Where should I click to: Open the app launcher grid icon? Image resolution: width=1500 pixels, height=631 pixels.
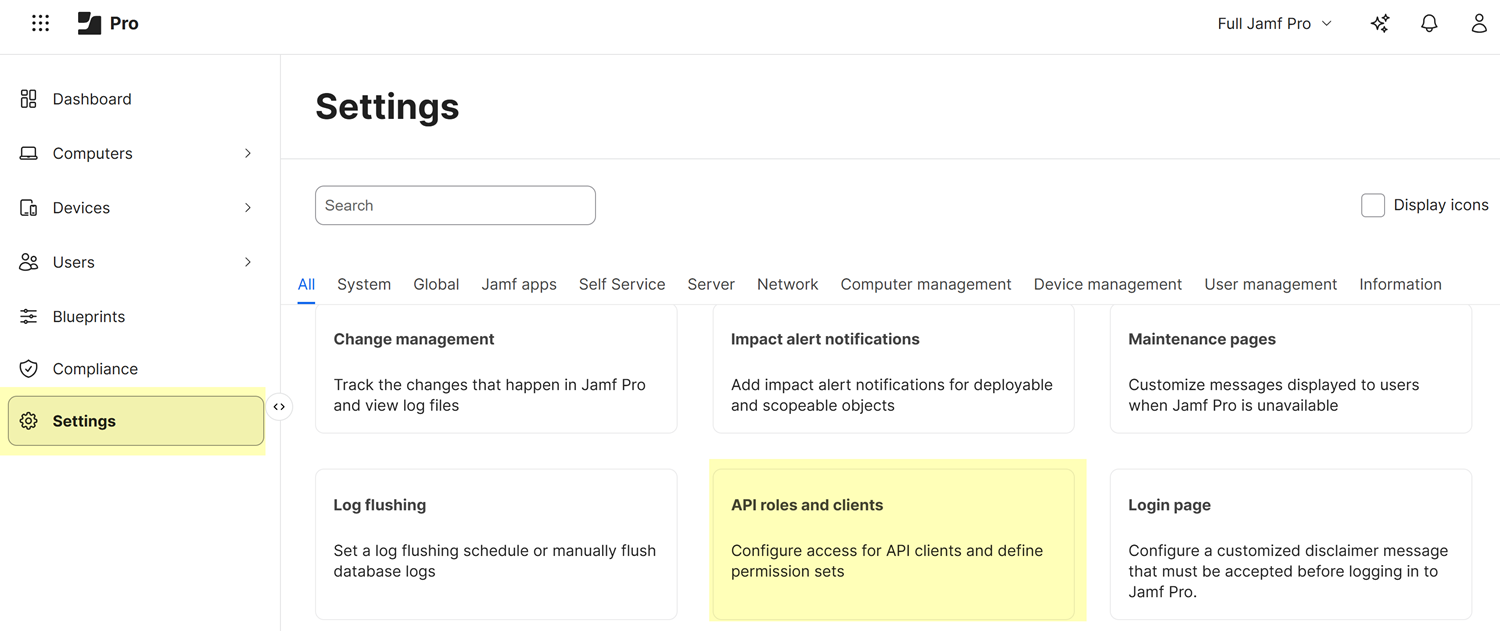point(40,23)
